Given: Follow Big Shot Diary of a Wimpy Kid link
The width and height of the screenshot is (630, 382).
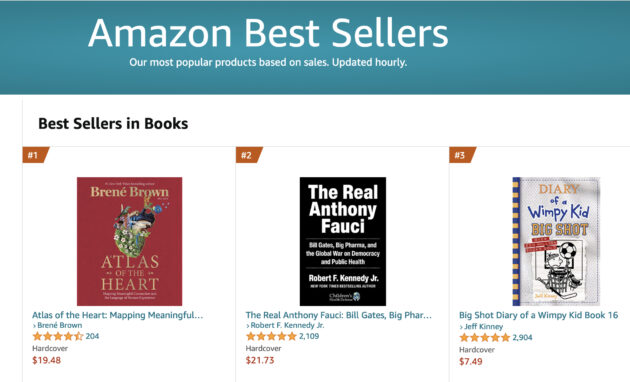Looking at the screenshot, I should 538,315.
